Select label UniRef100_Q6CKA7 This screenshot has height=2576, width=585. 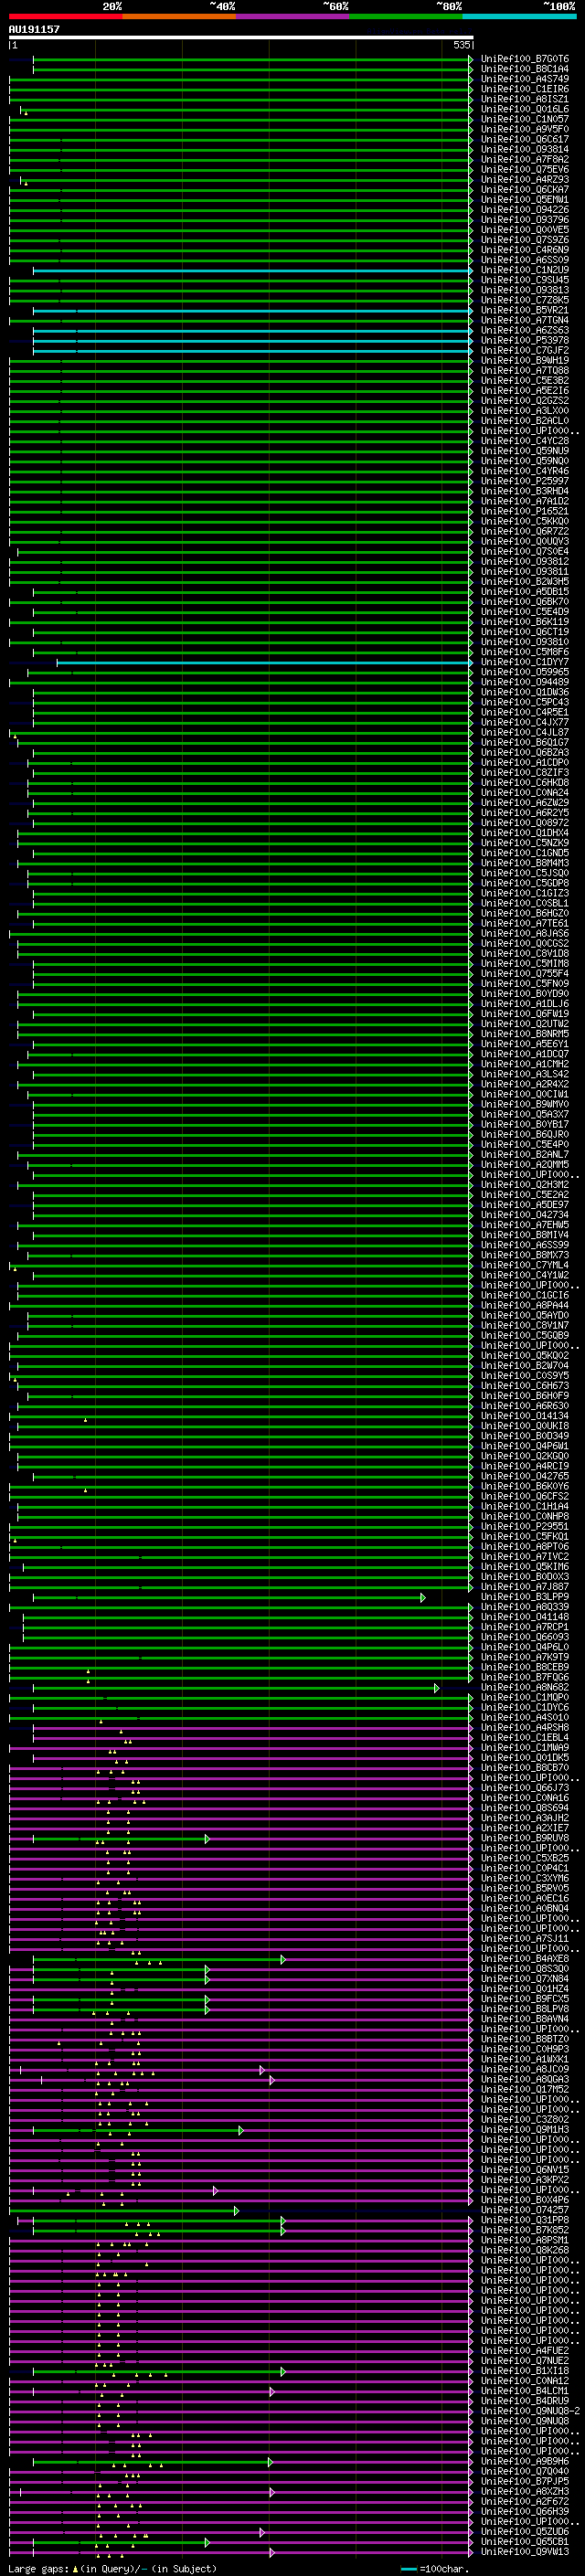pos(524,190)
